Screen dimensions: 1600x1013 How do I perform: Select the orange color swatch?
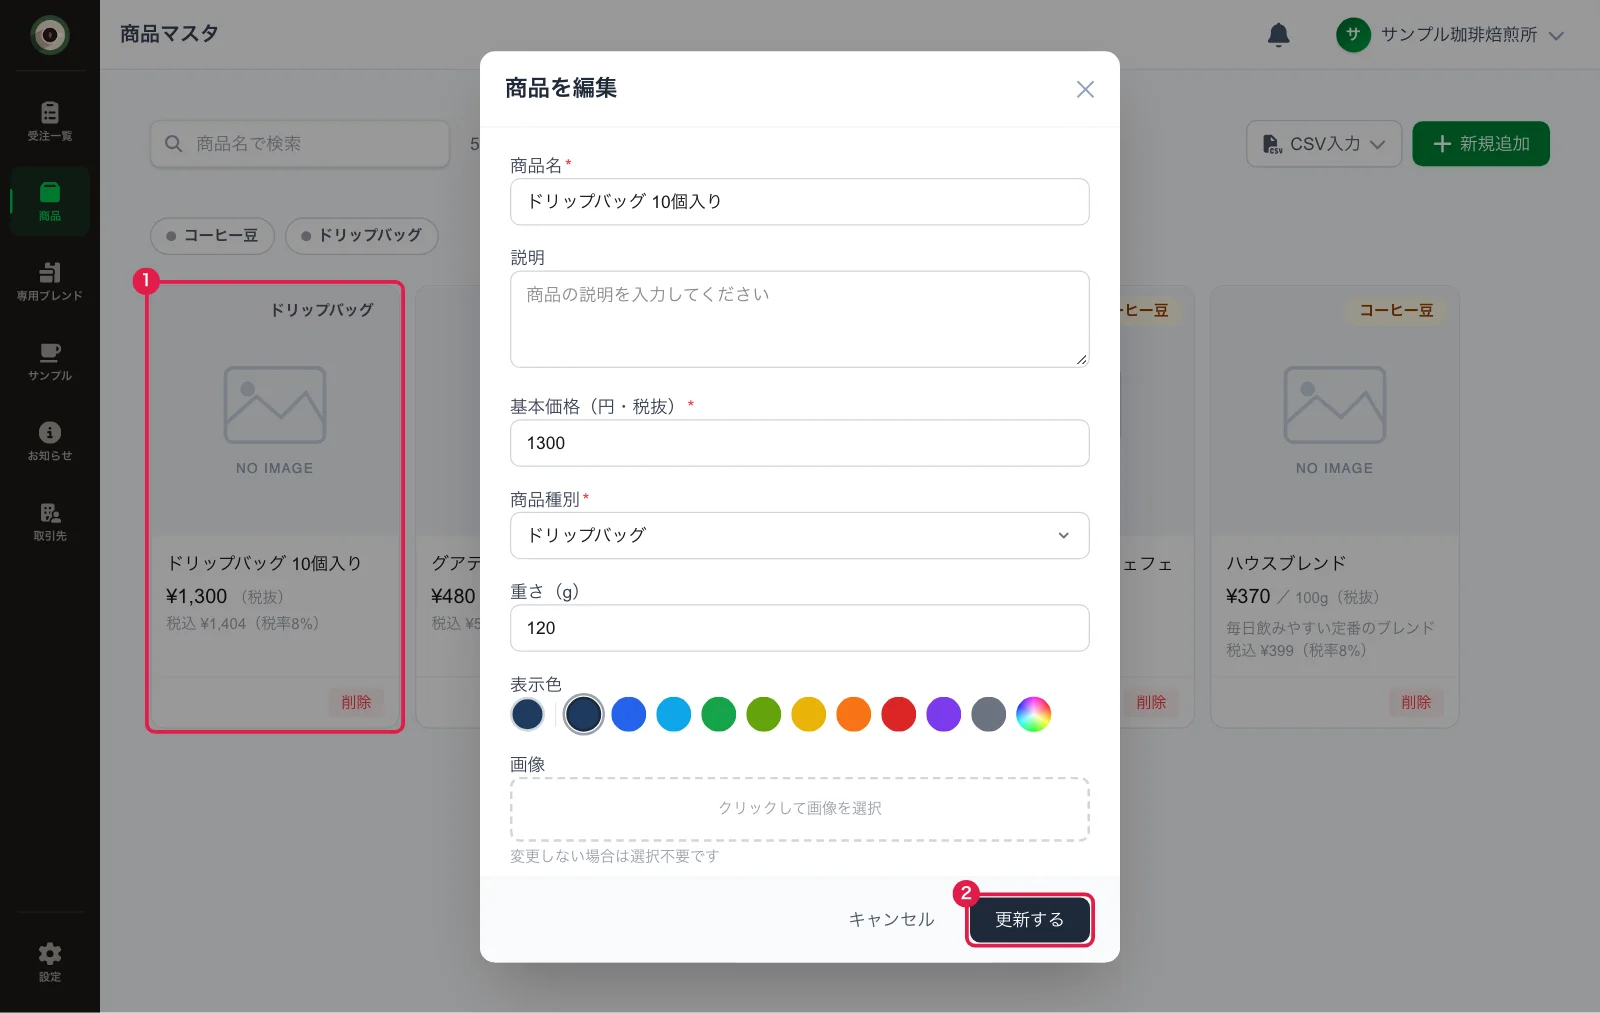pos(853,714)
